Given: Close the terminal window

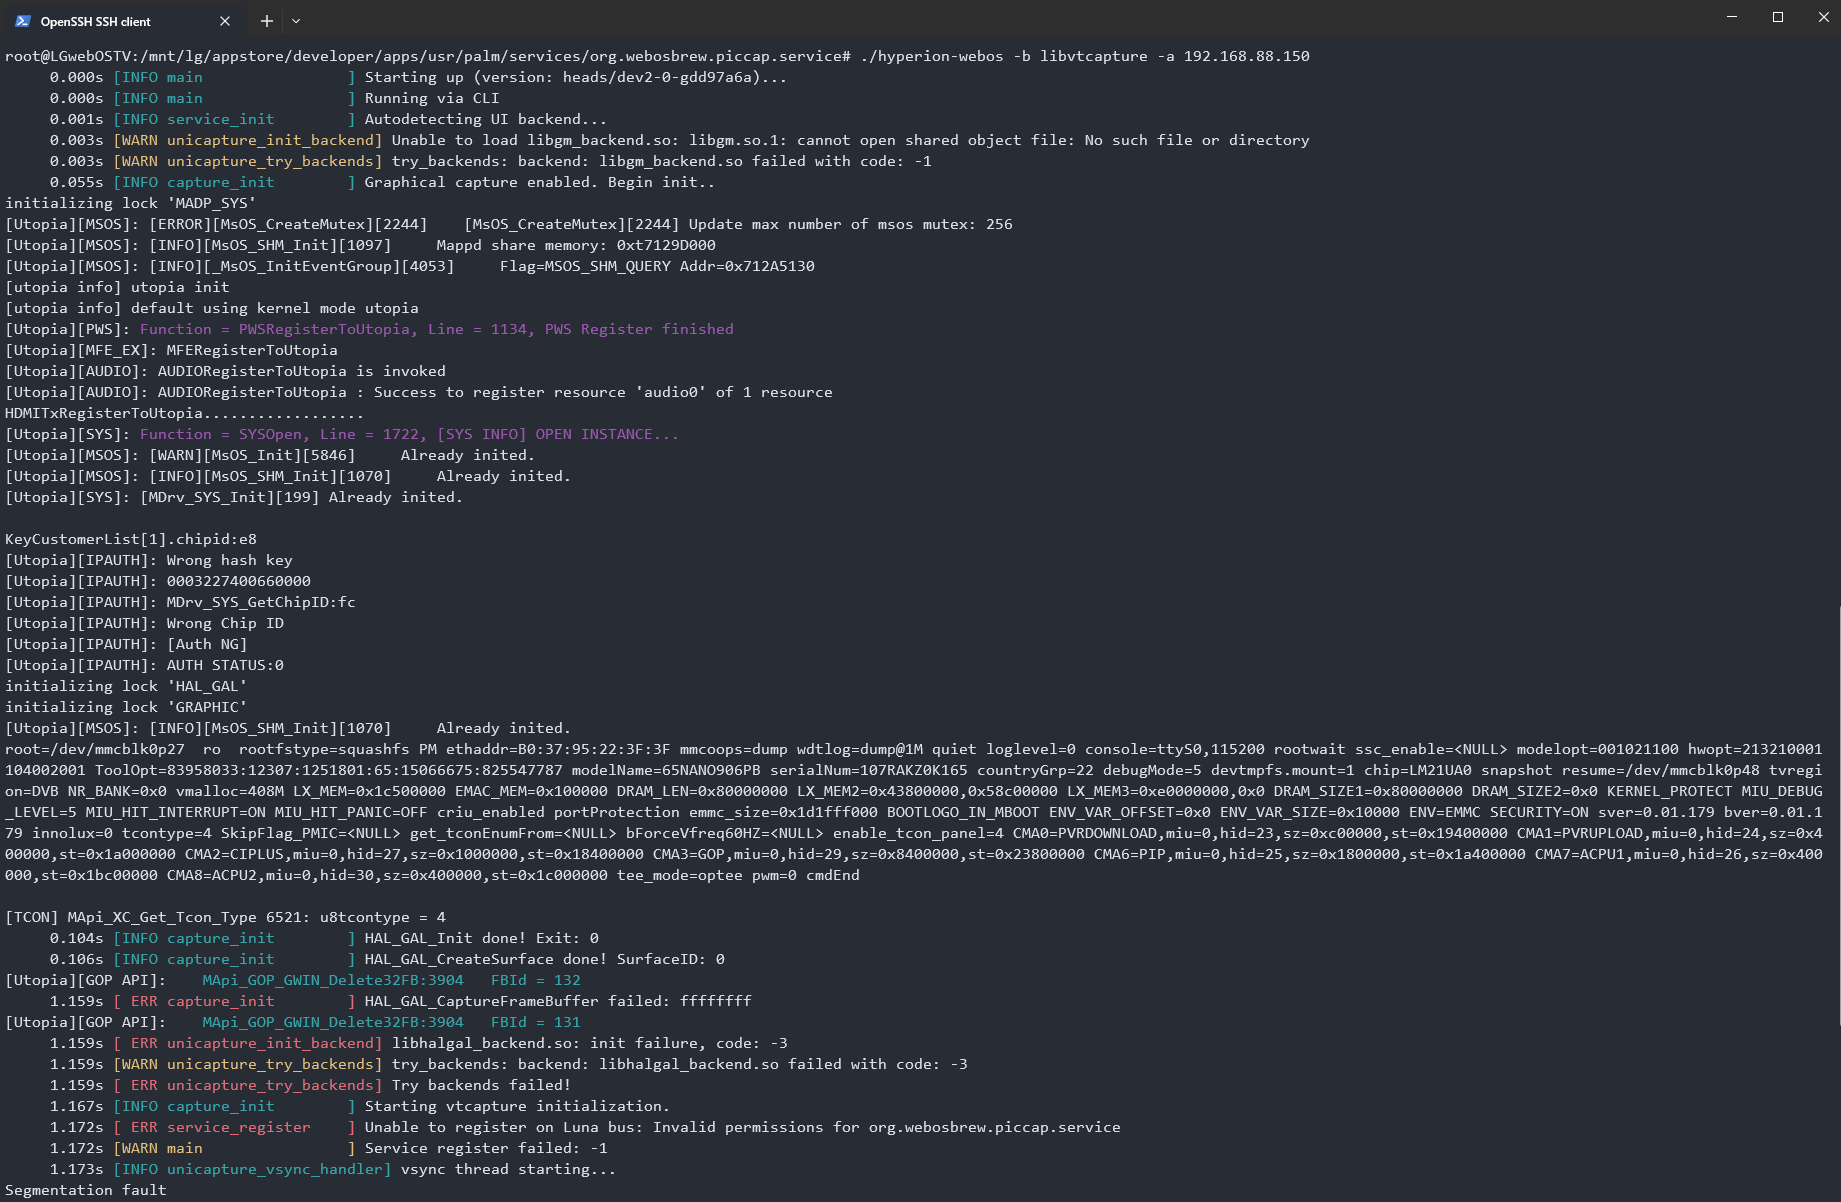Looking at the screenshot, I should click(x=1823, y=17).
